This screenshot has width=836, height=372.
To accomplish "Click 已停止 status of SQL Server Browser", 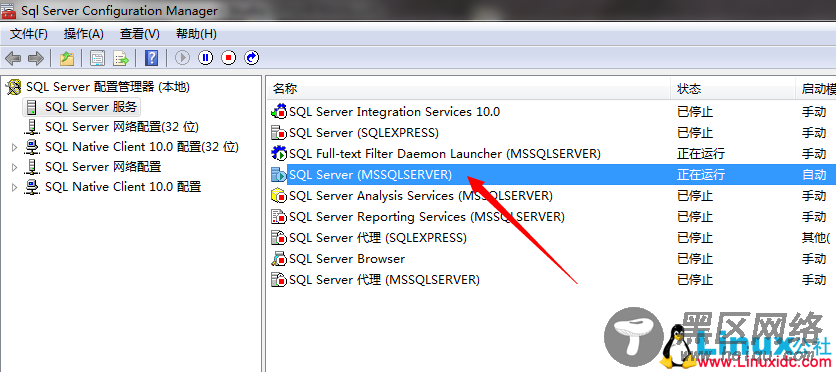I will (695, 258).
